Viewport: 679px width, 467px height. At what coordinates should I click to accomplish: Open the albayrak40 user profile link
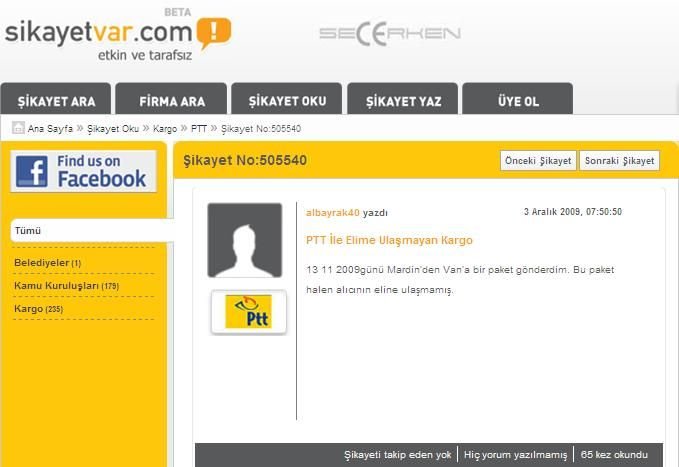[x=332, y=213]
